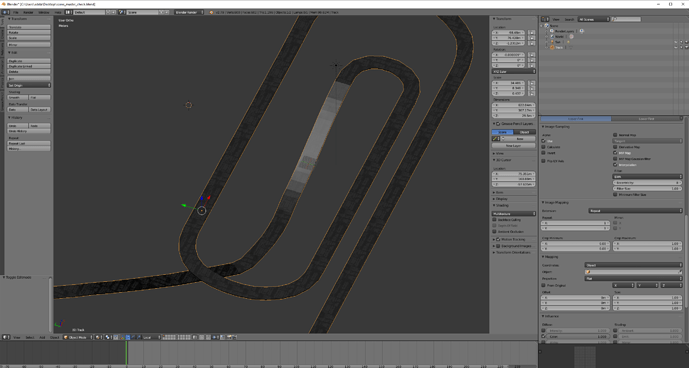
Task: Click the Duplicate Linked button
Action: tap(29, 66)
